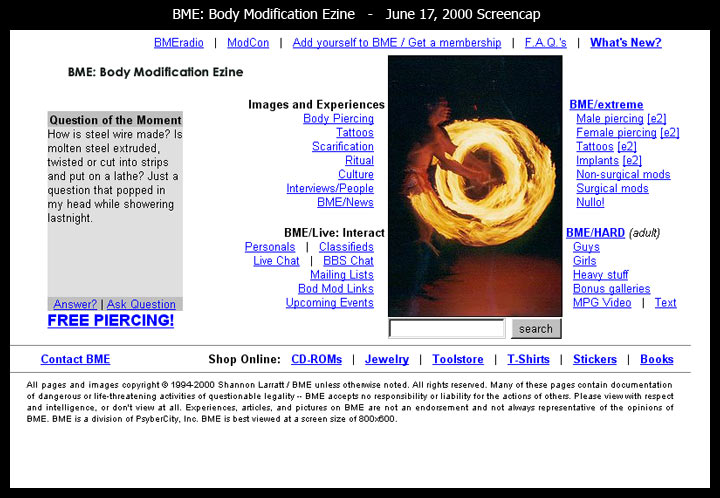Open the Implants link

click(x=597, y=161)
